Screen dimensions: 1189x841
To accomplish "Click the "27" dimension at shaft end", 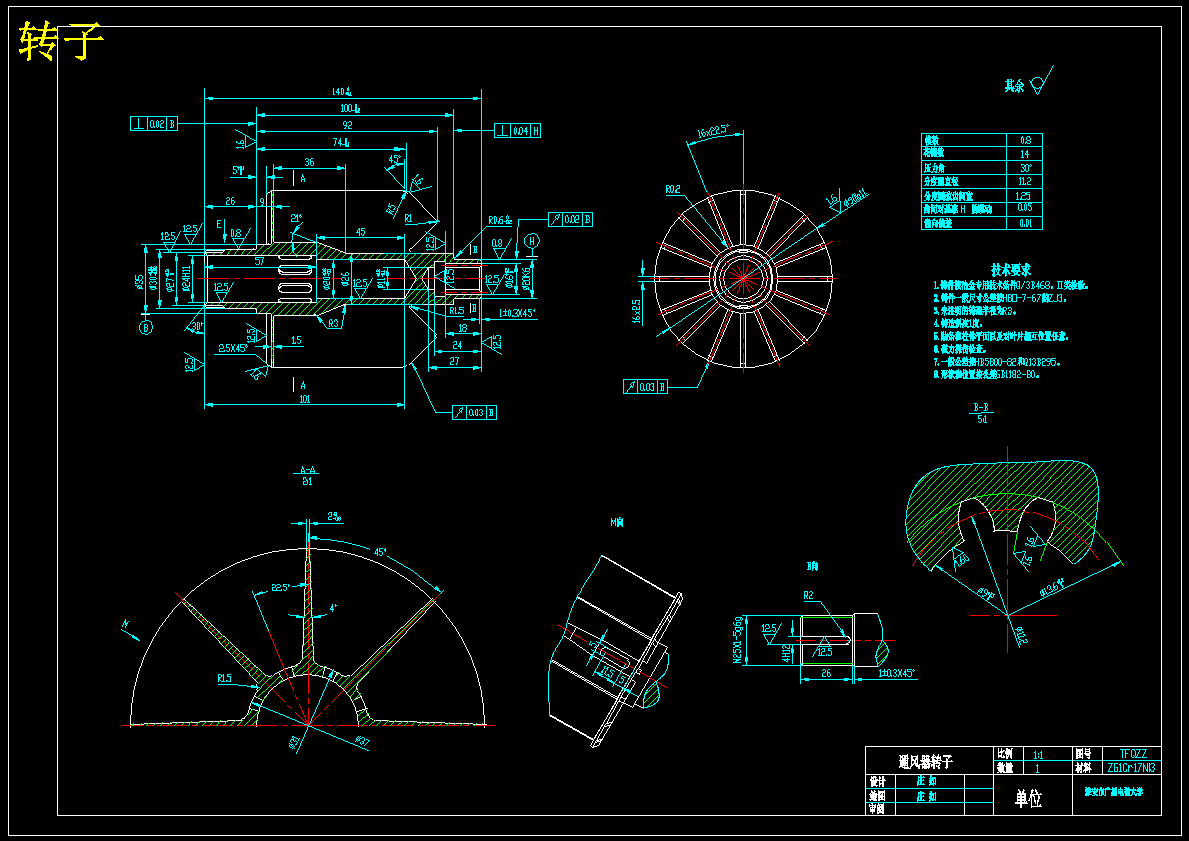I will [x=454, y=362].
